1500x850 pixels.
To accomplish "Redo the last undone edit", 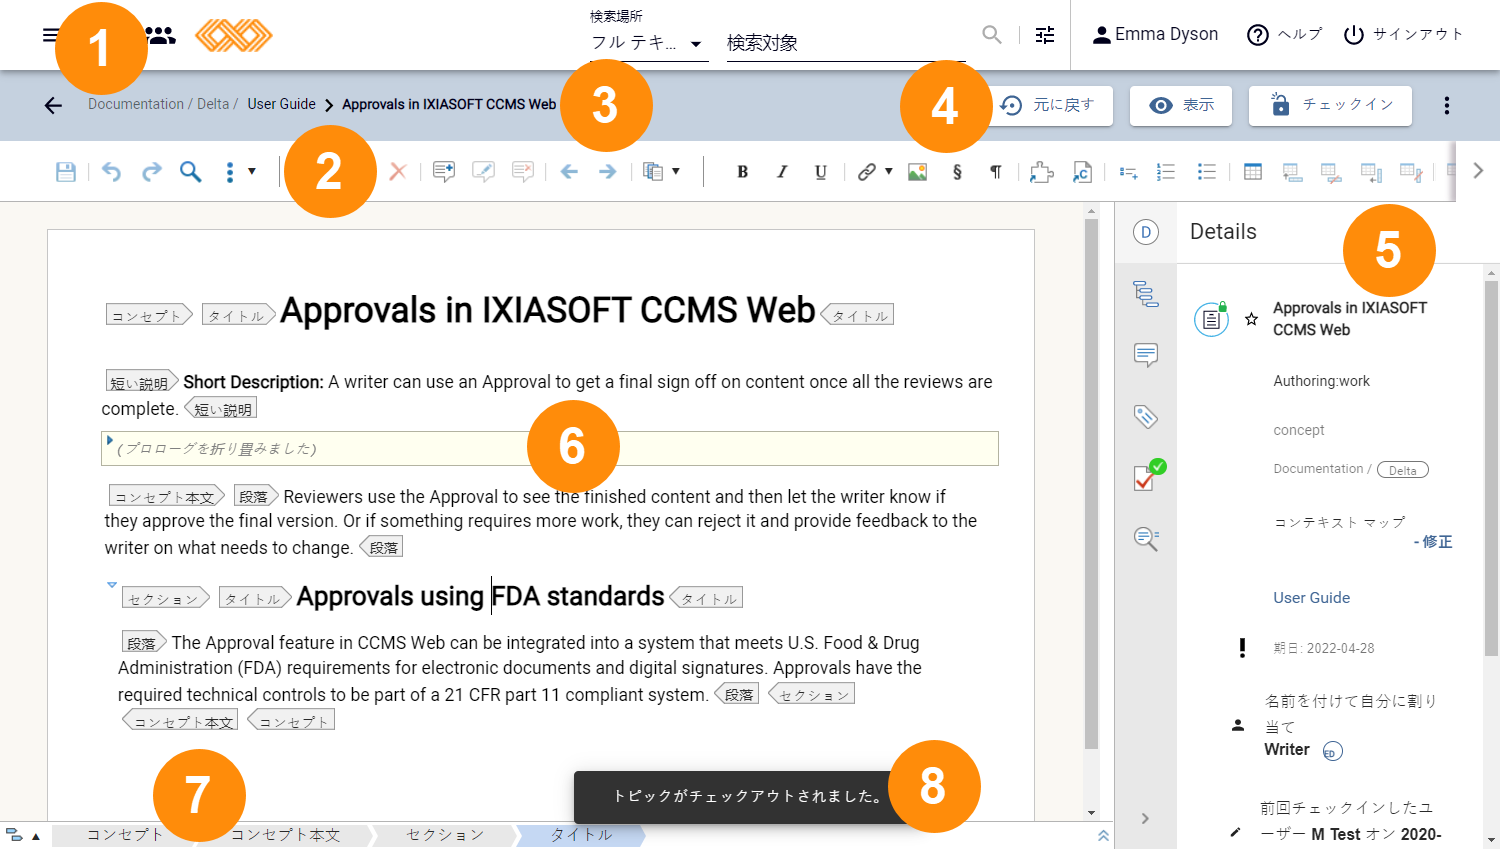I will coord(151,172).
